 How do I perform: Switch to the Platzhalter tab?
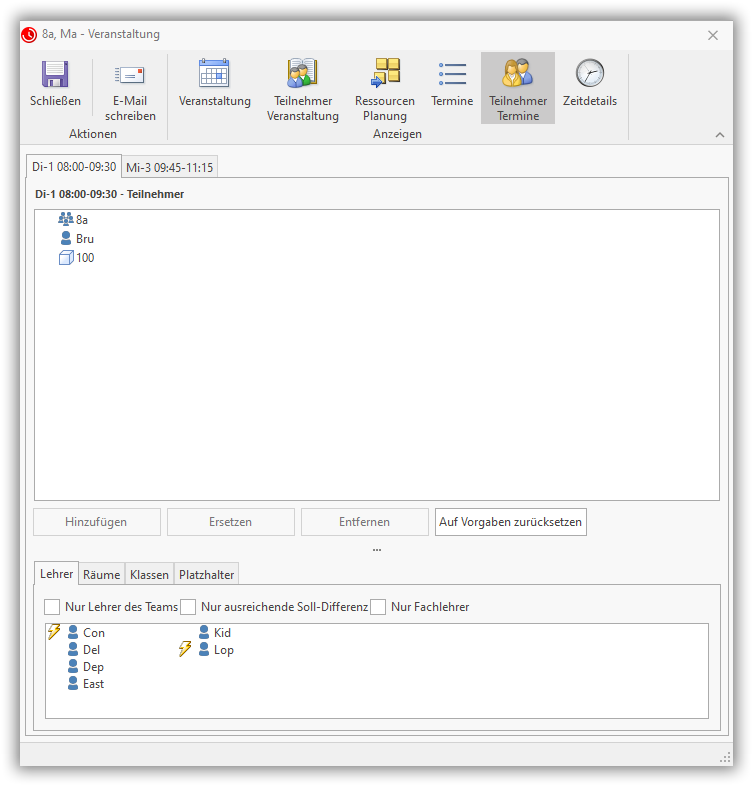click(207, 574)
